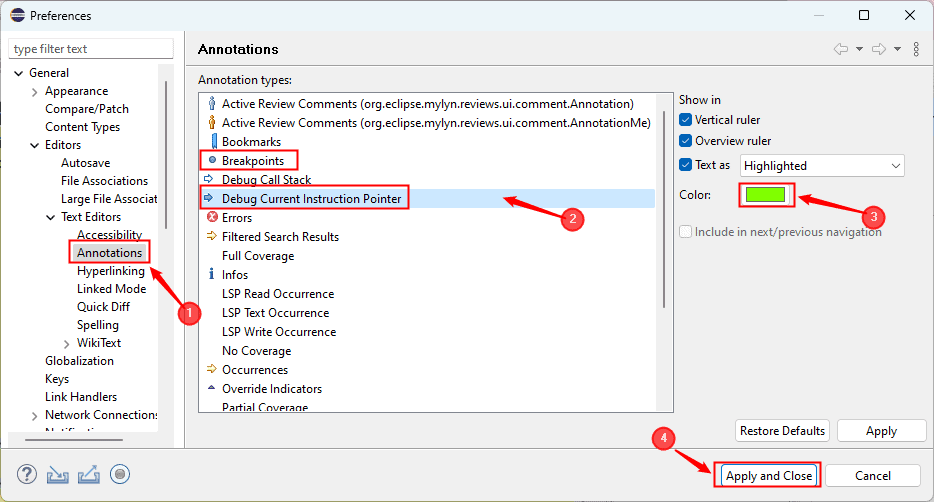934x502 pixels.
Task: Open the three-dot view menu icon
Action: pyautogui.click(x=916, y=49)
